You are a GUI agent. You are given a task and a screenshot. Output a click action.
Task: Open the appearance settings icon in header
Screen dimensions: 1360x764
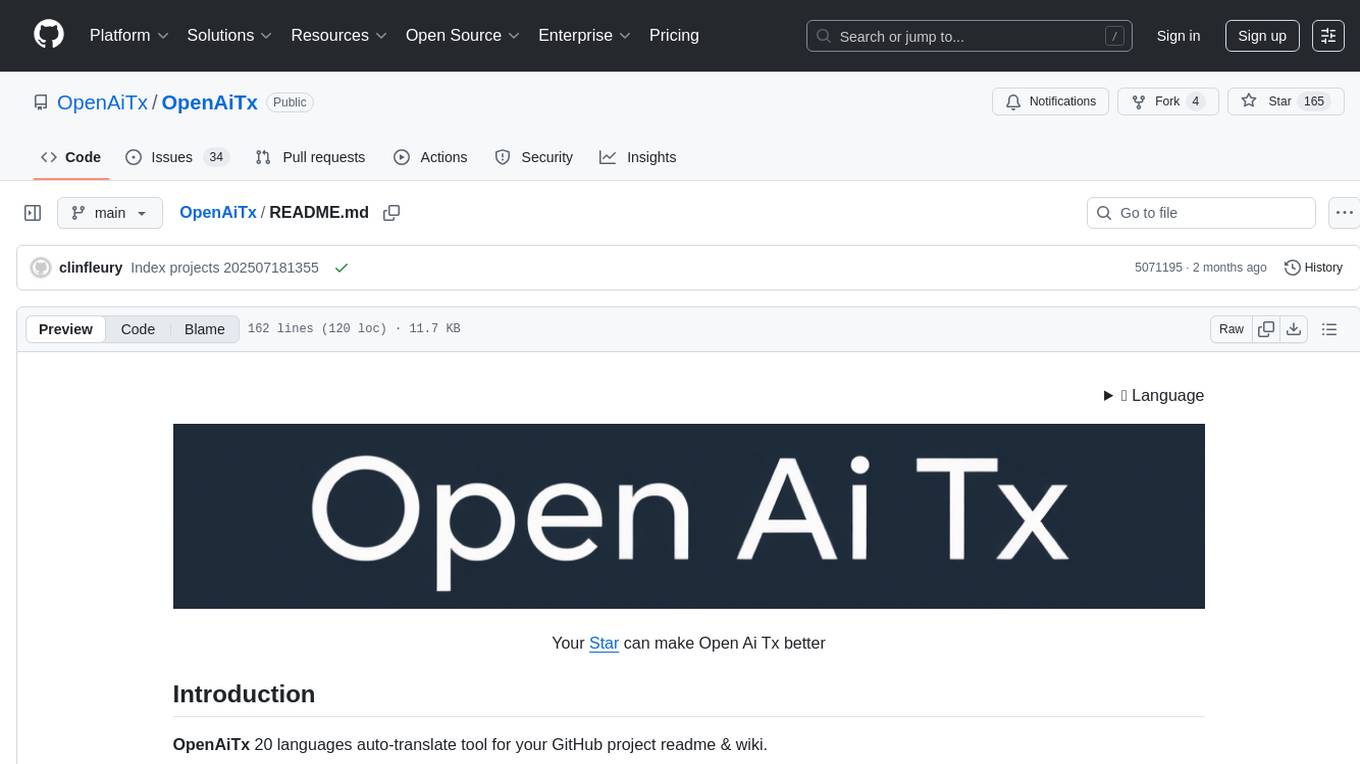tap(1328, 36)
